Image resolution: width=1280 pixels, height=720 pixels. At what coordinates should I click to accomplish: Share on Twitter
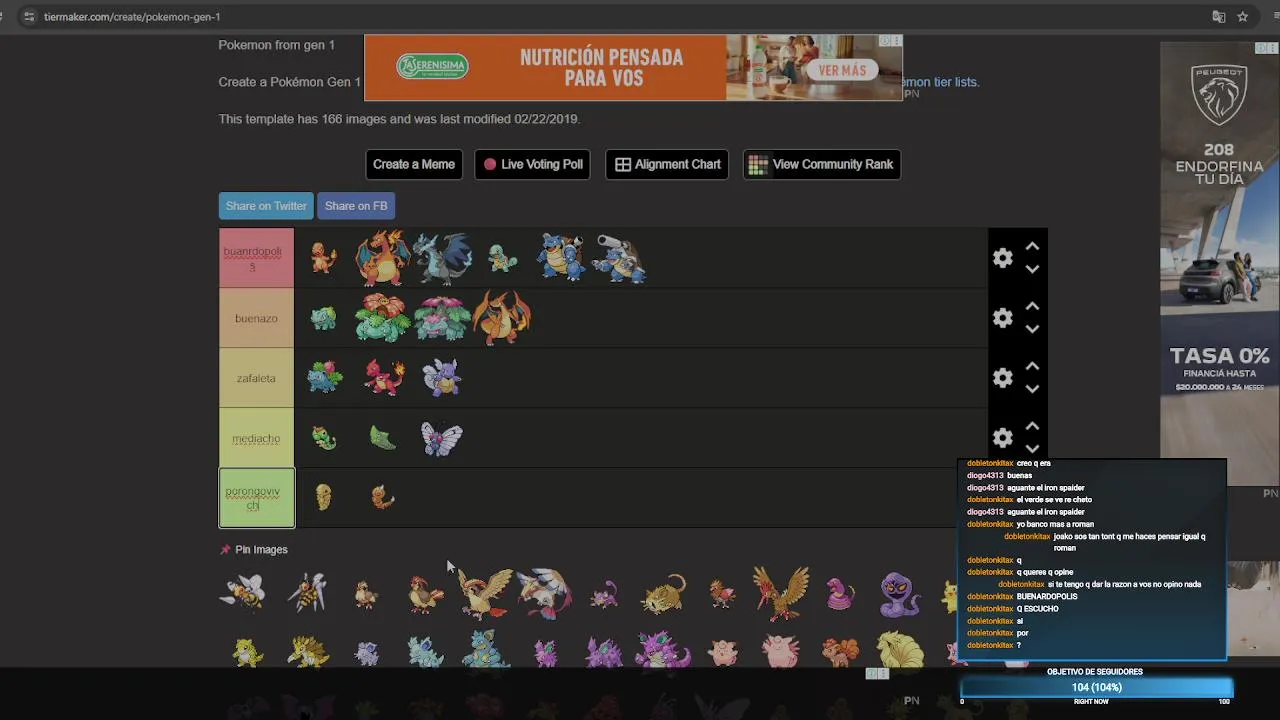pyautogui.click(x=266, y=206)
